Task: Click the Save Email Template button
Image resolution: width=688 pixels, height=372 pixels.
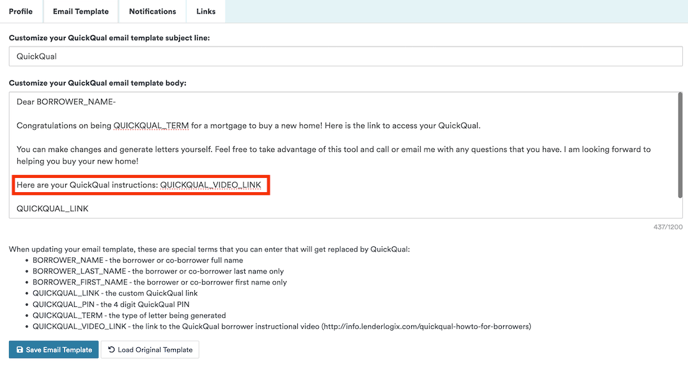Action: tap(54, 350)
